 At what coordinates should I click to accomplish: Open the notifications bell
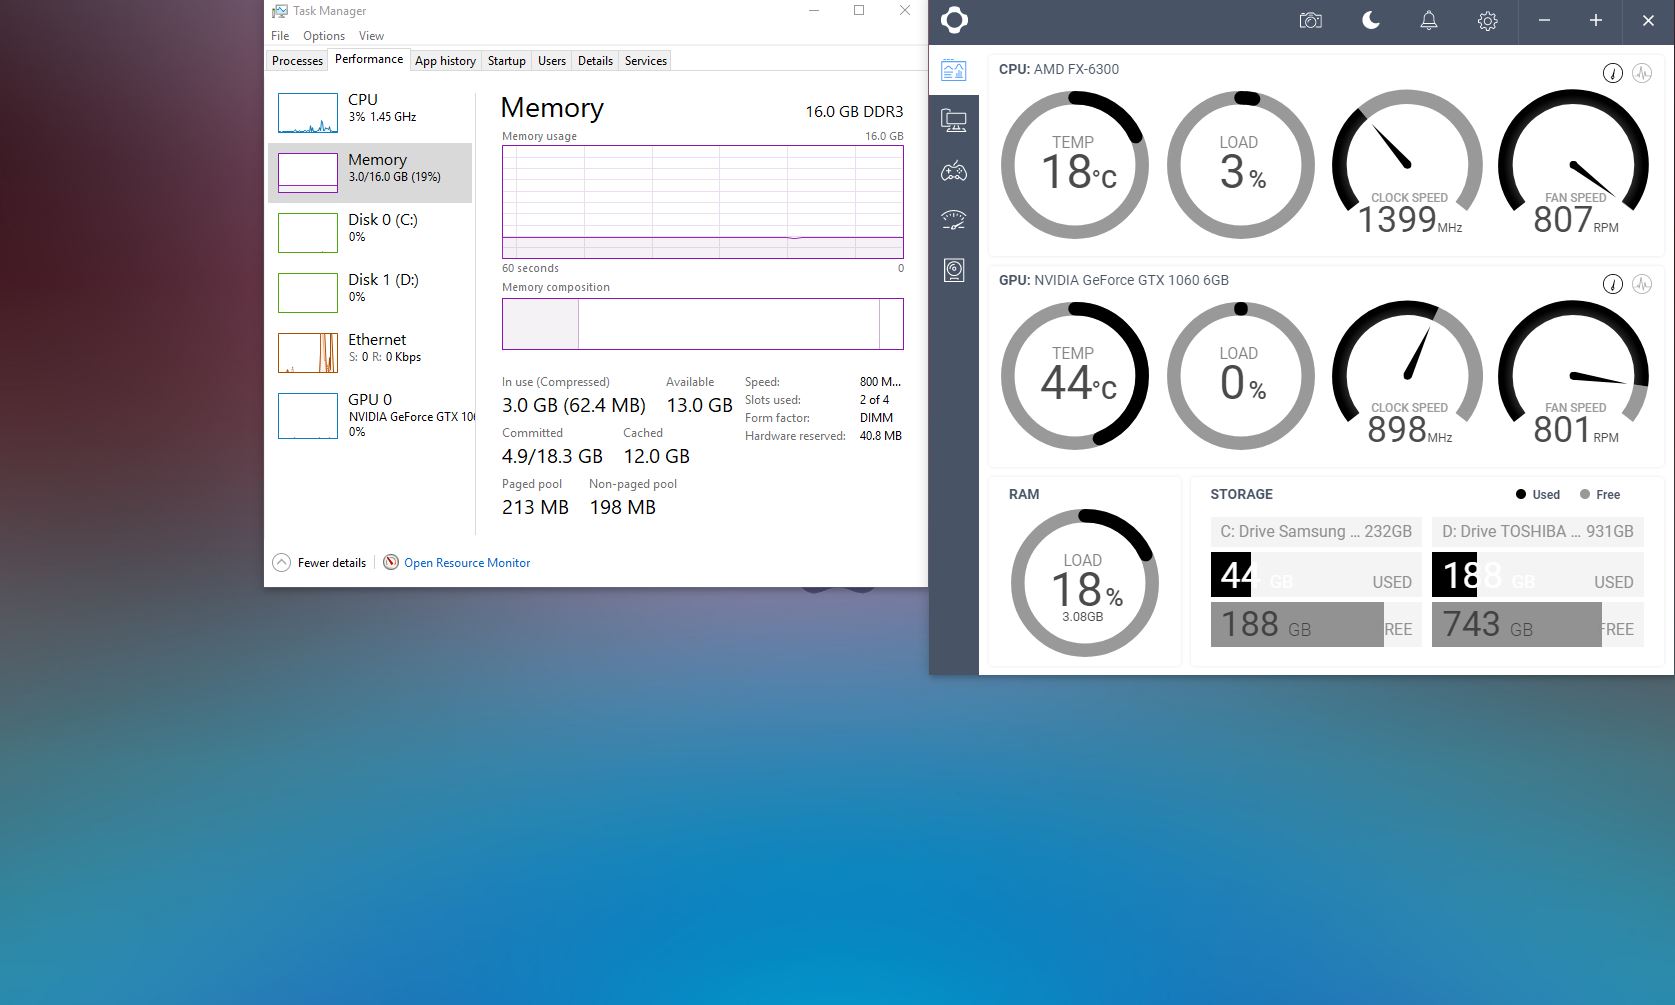(1429, 21)
